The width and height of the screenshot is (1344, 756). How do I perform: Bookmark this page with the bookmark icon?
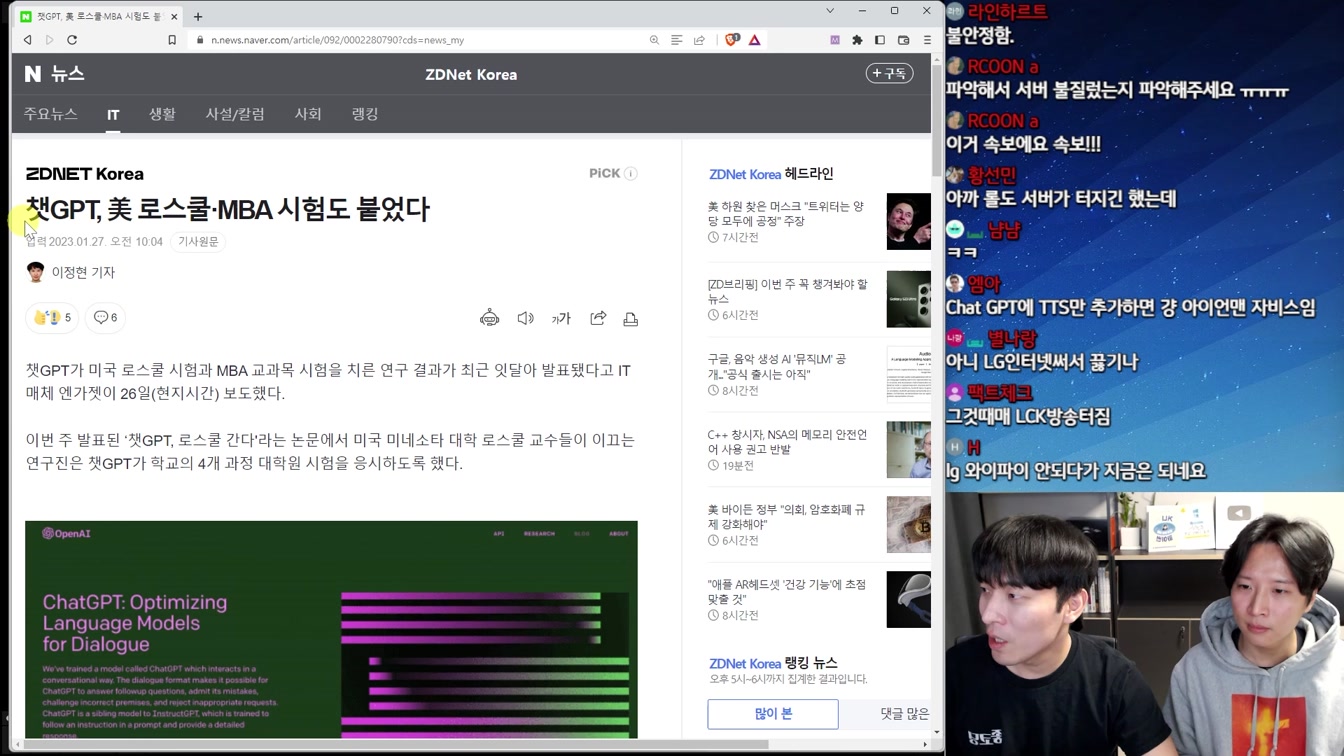pyautogui.click(x=172, y=40)
